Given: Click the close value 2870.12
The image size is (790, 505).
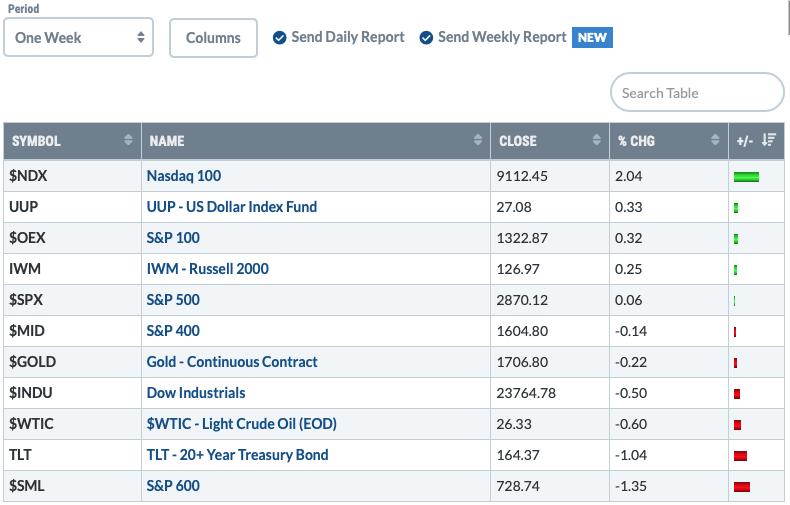Looking at the screenshot, I should point(522,300).
